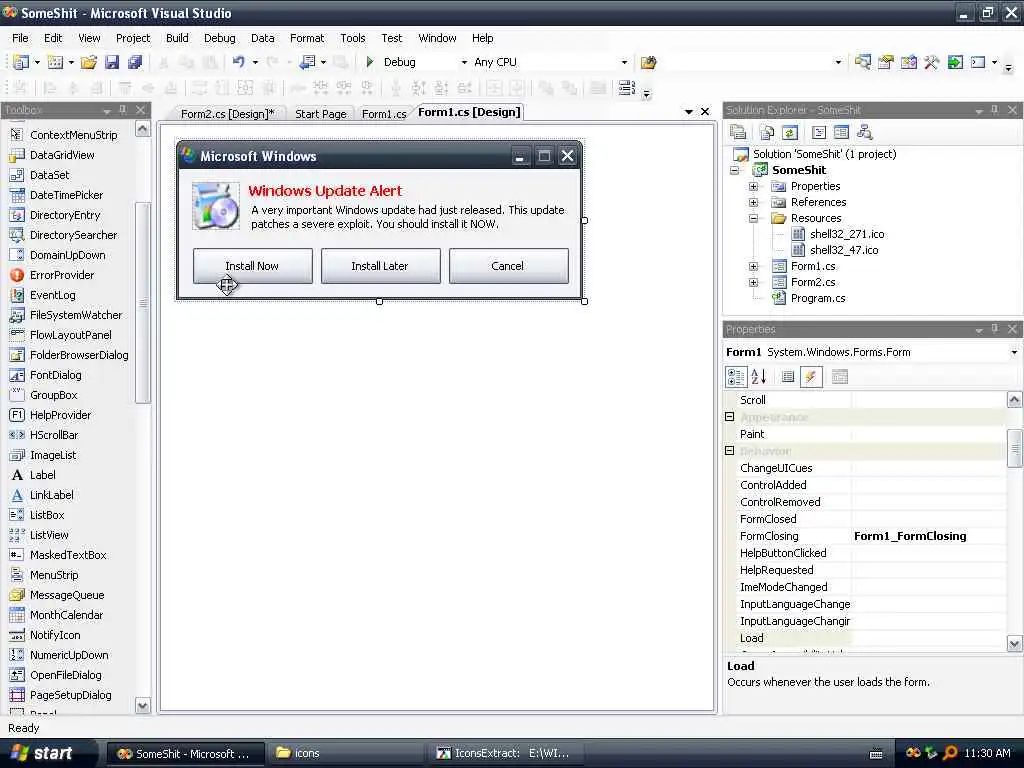Click the Install Now button
This screenshot has width=1024, height=768.
[252, 266]
